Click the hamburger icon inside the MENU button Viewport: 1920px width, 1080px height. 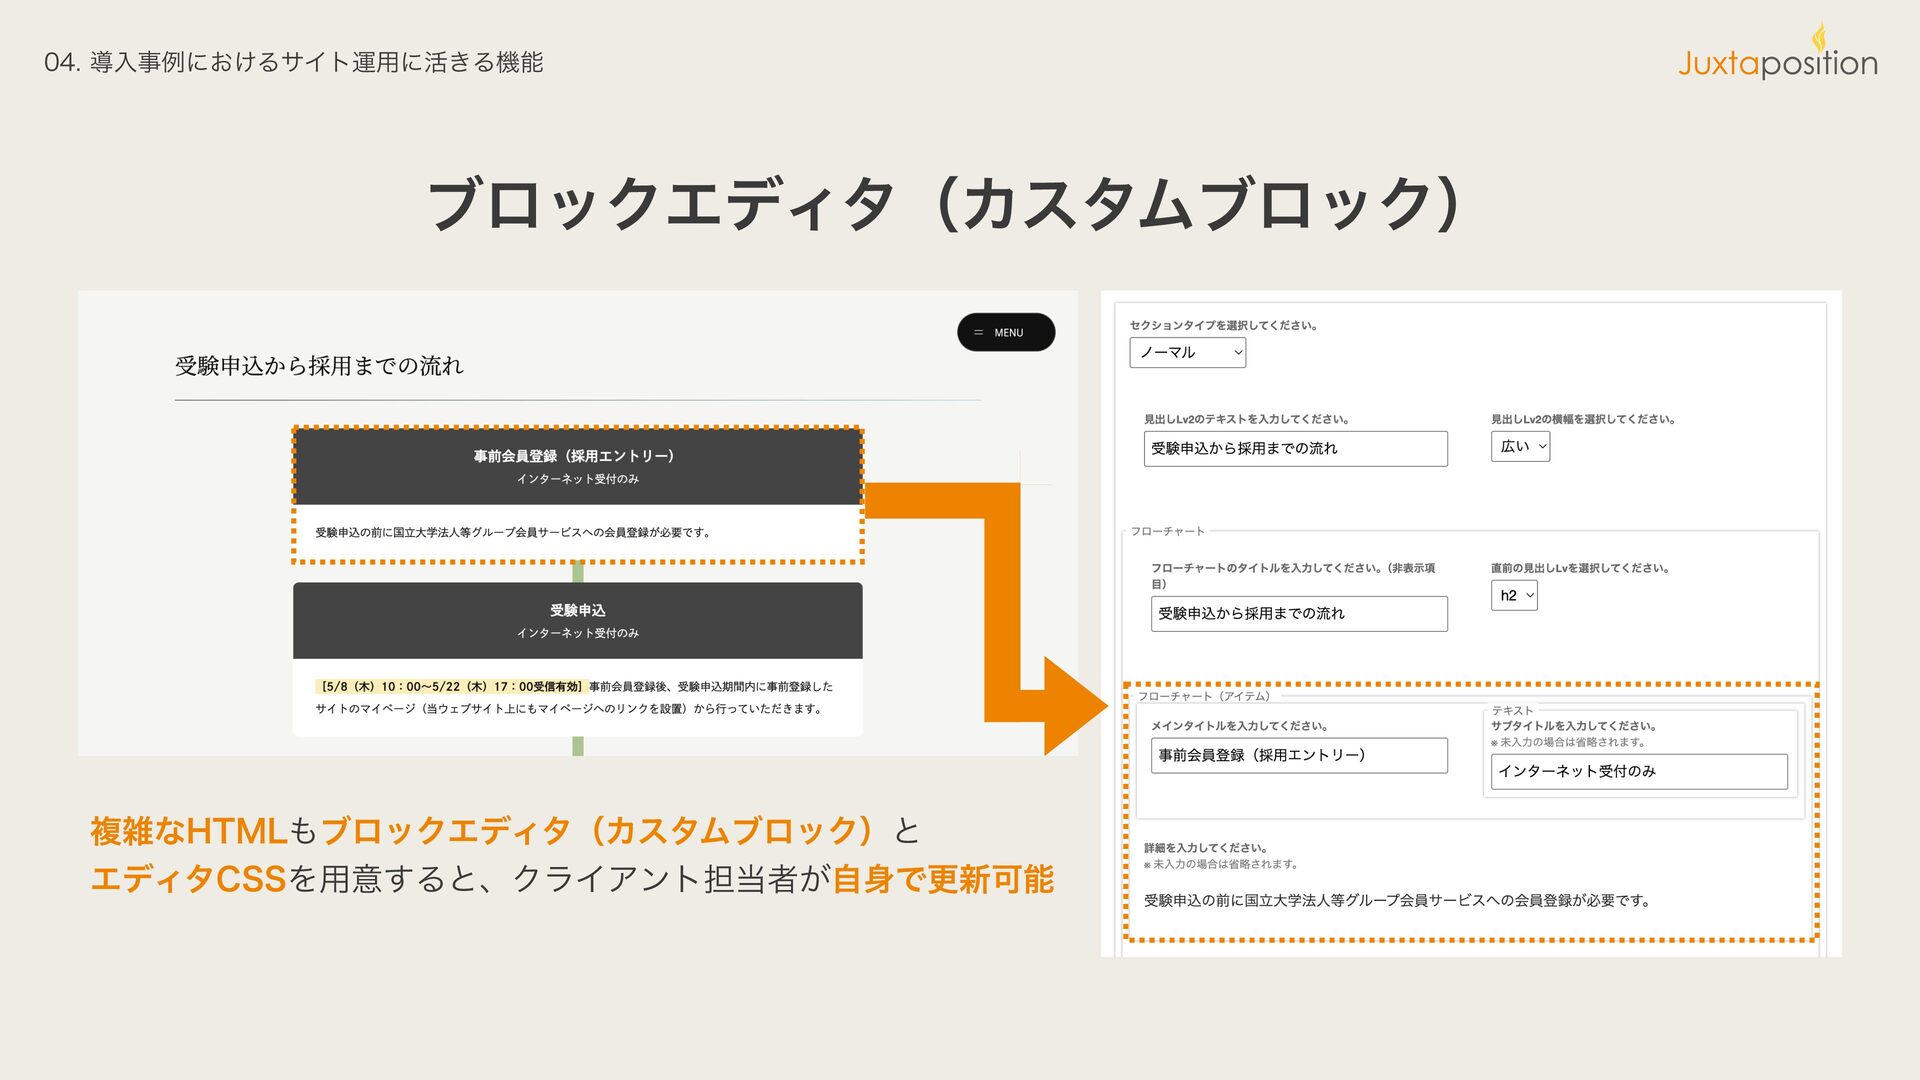pyautogui.click(x=978, y=333)
